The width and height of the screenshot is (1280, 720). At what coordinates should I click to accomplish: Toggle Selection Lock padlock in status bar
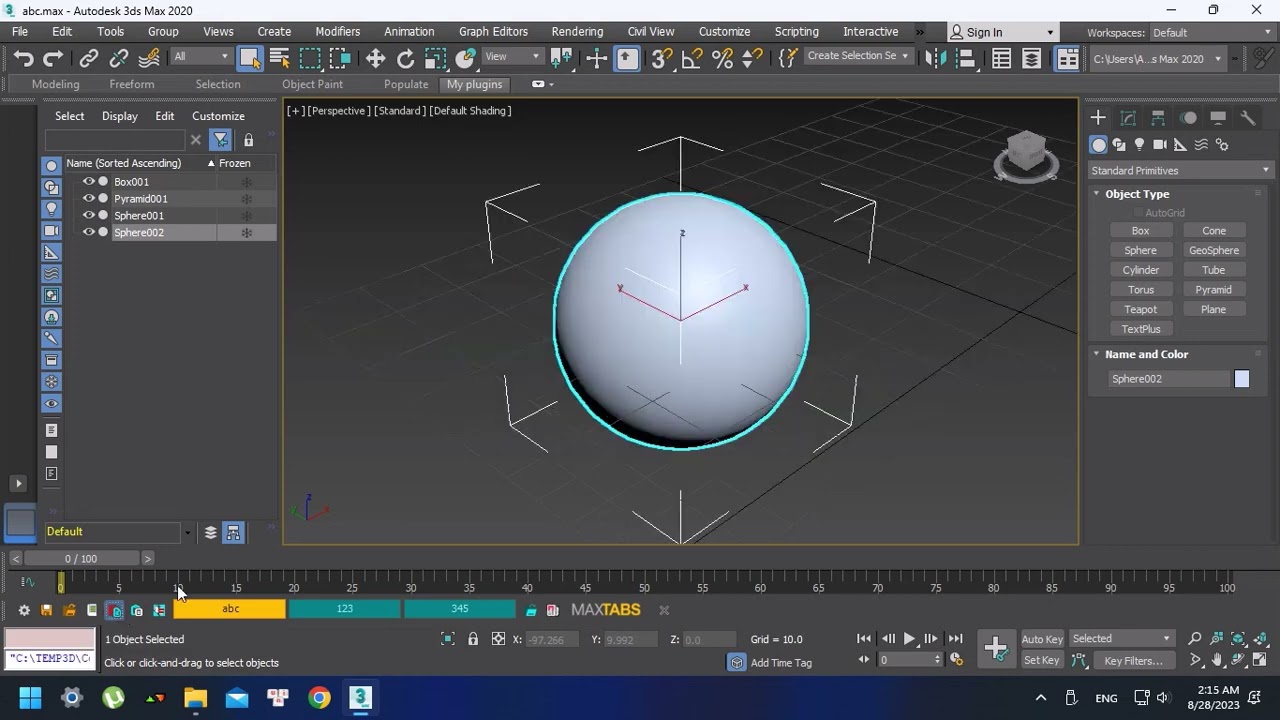point(473,639)
